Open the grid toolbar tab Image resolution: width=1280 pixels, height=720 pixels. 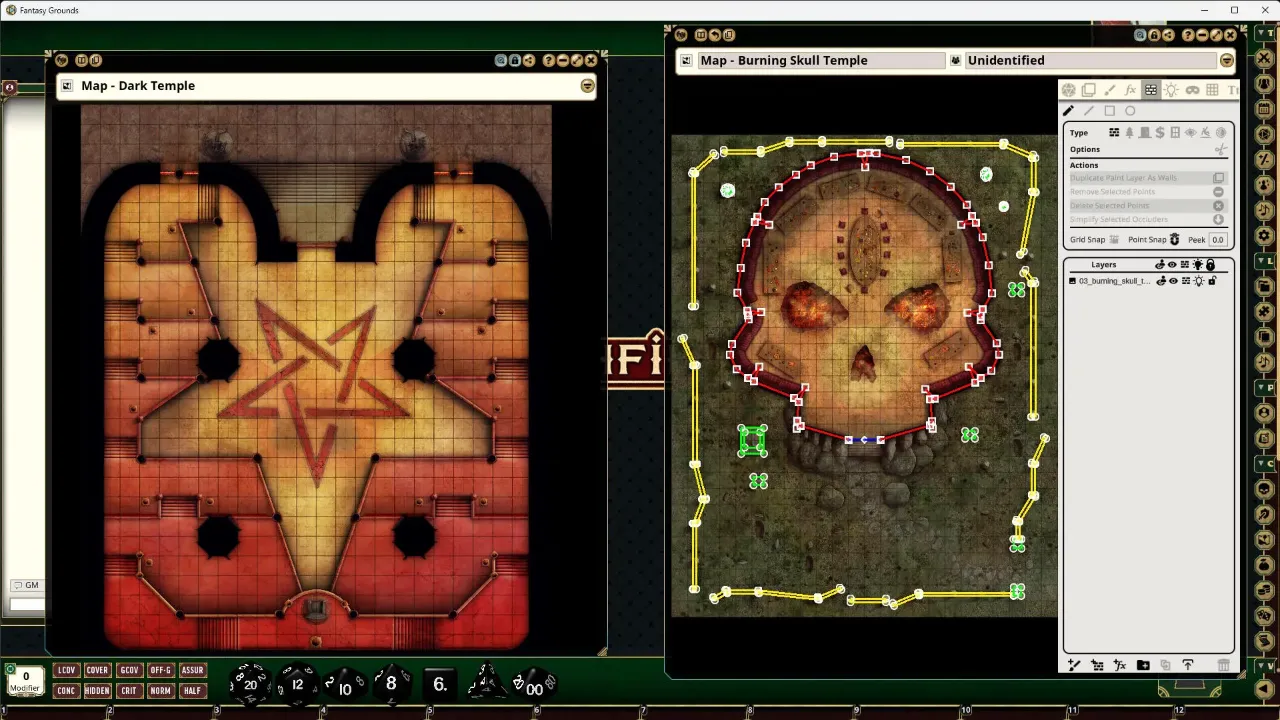pyautogui.click(x=1212, y=90)
